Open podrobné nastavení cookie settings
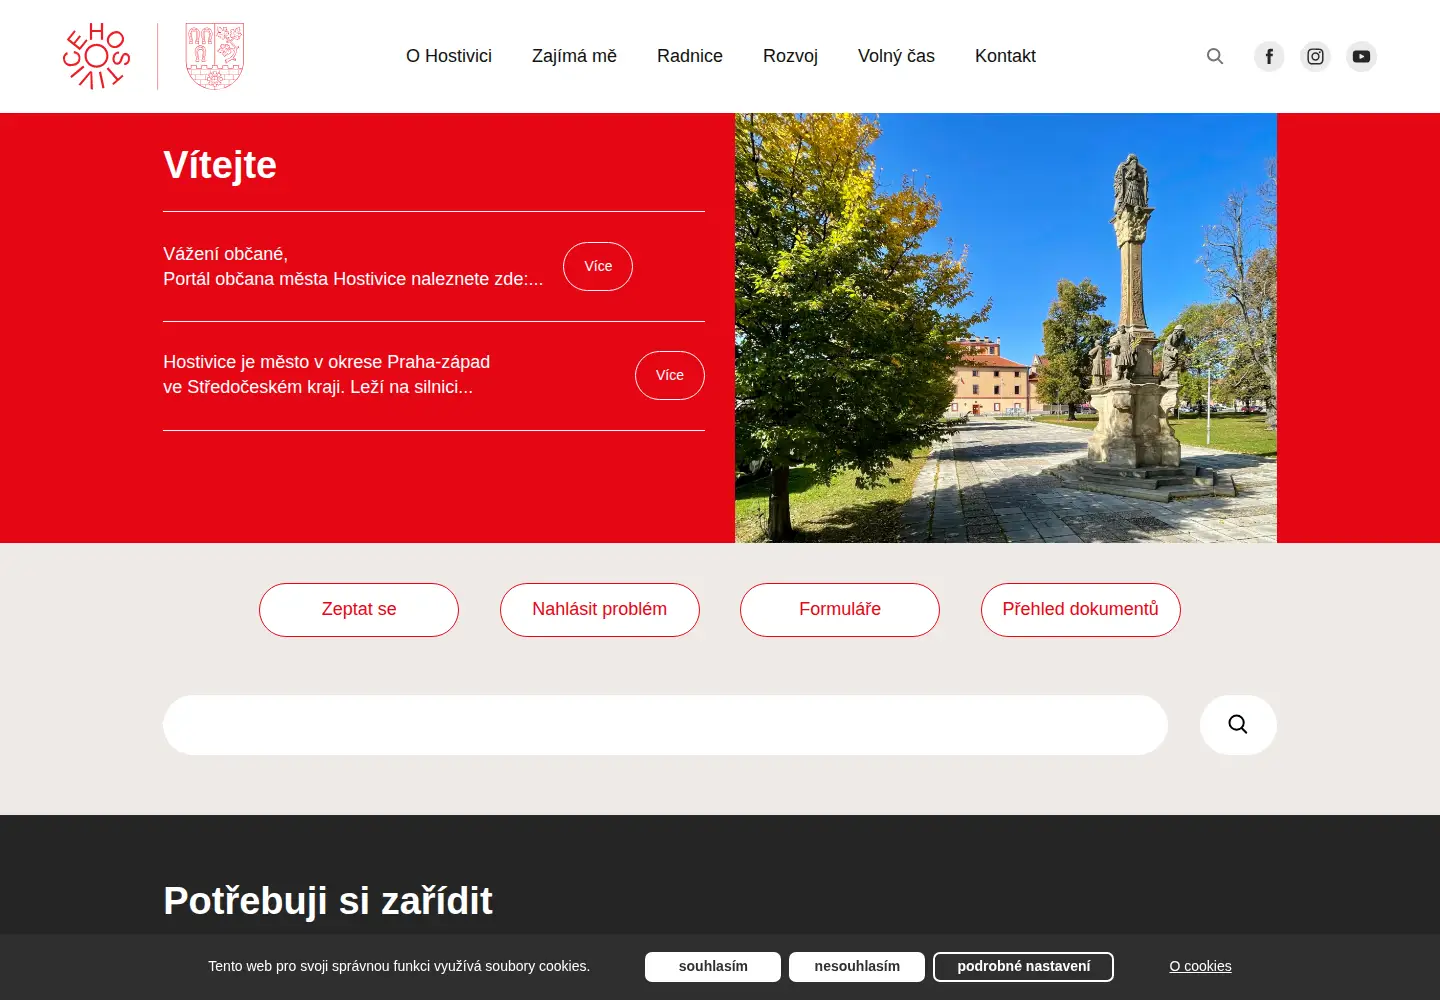1440x1000 pixels. pyautogui.click(x=1023, y=967)
